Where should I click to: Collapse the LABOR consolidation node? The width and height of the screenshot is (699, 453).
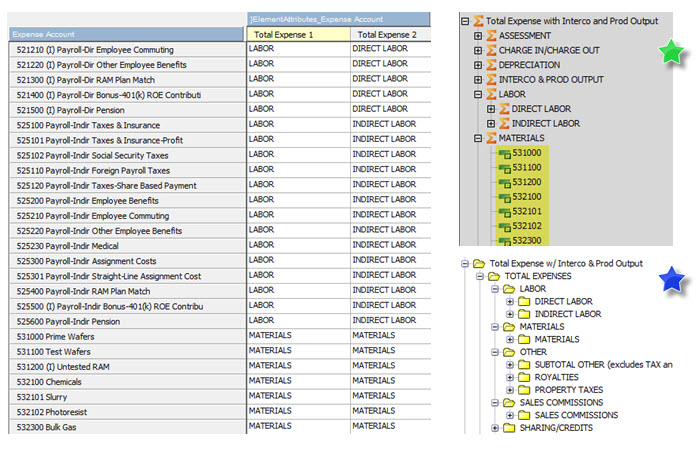[x=478, y=95]
